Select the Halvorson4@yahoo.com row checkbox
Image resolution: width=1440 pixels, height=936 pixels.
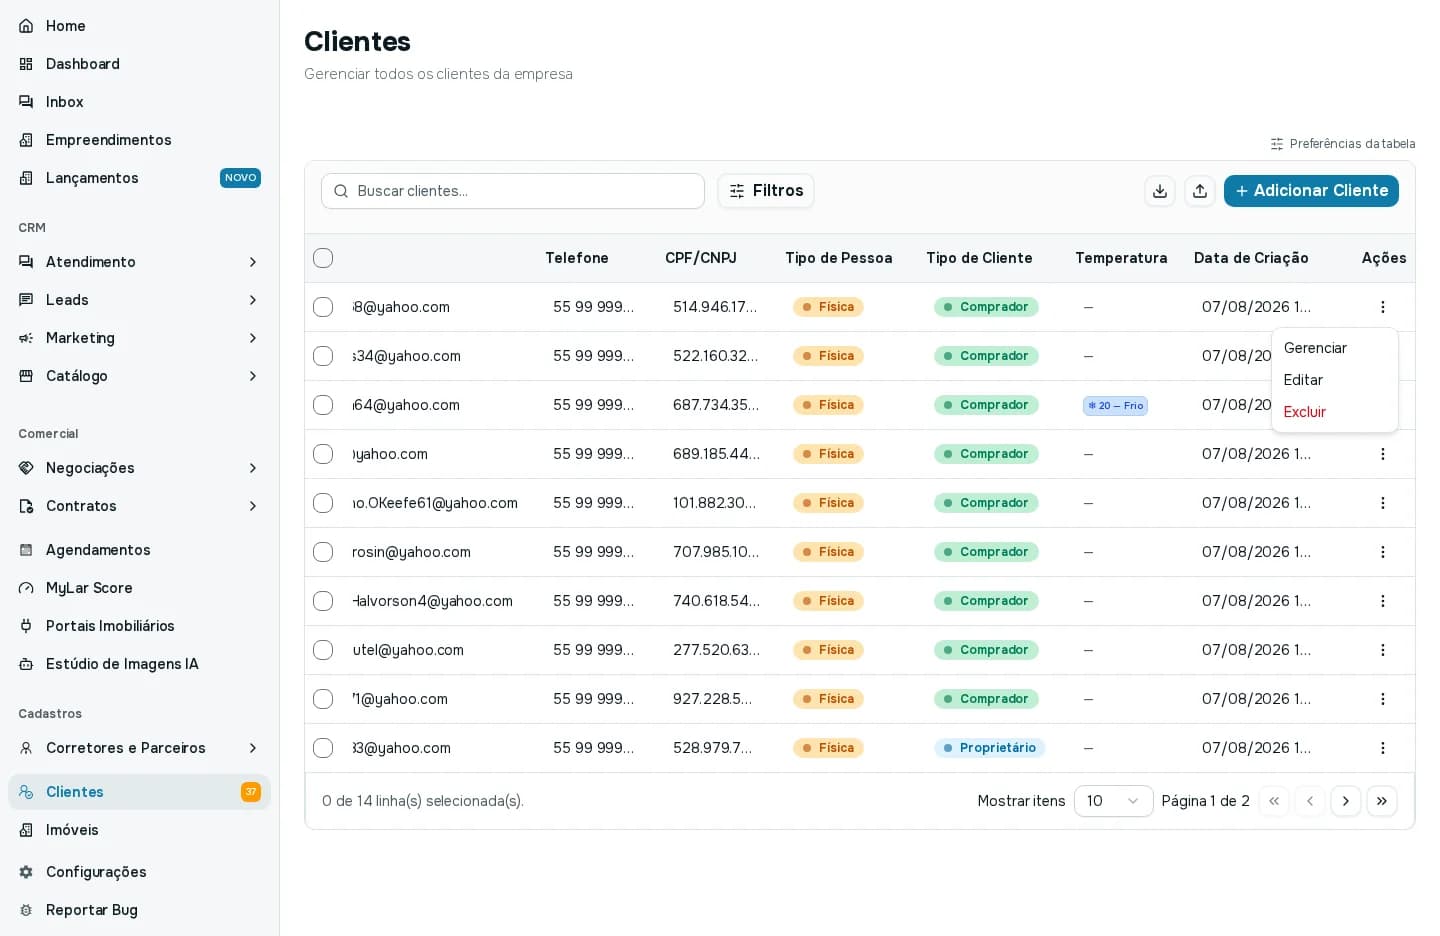click(323, 601)
